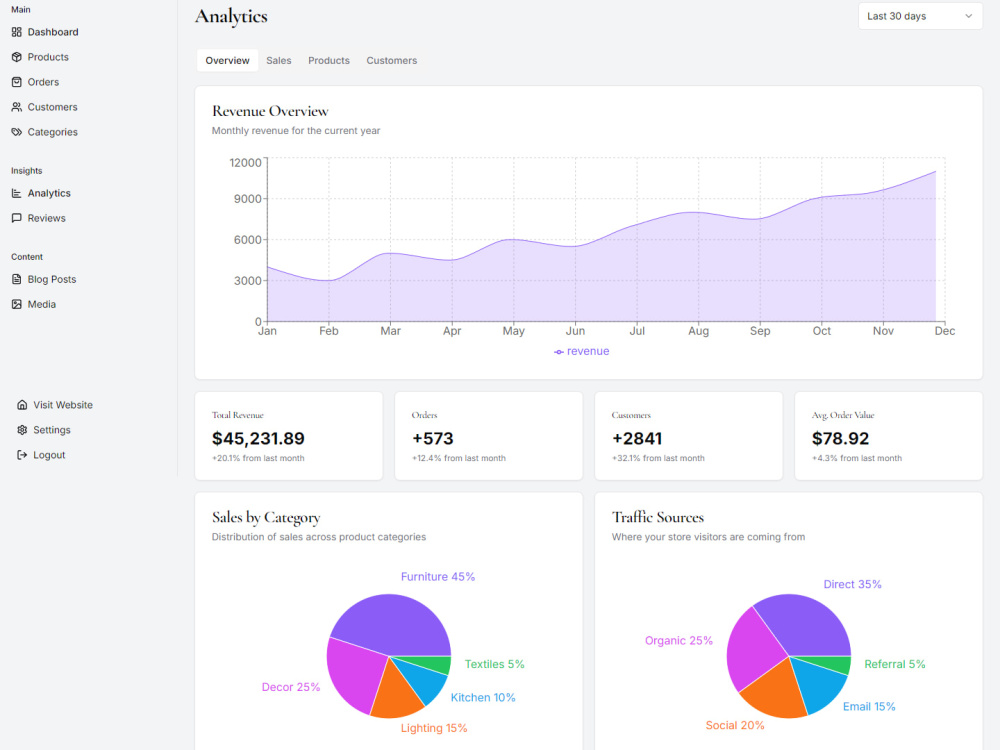
Task: Click the 'Textiles 5%' label
Action: pos(494,664)
